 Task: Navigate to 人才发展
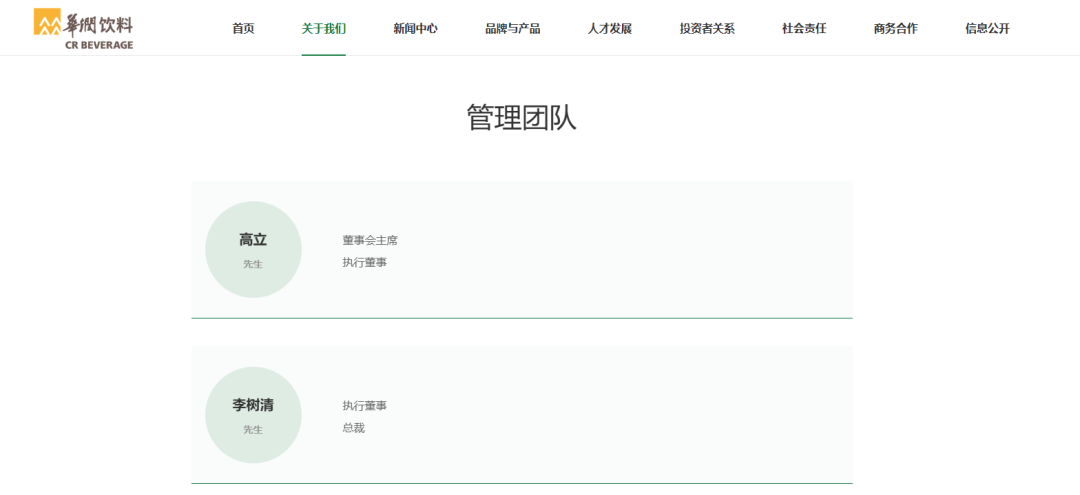tap(609, 29)
